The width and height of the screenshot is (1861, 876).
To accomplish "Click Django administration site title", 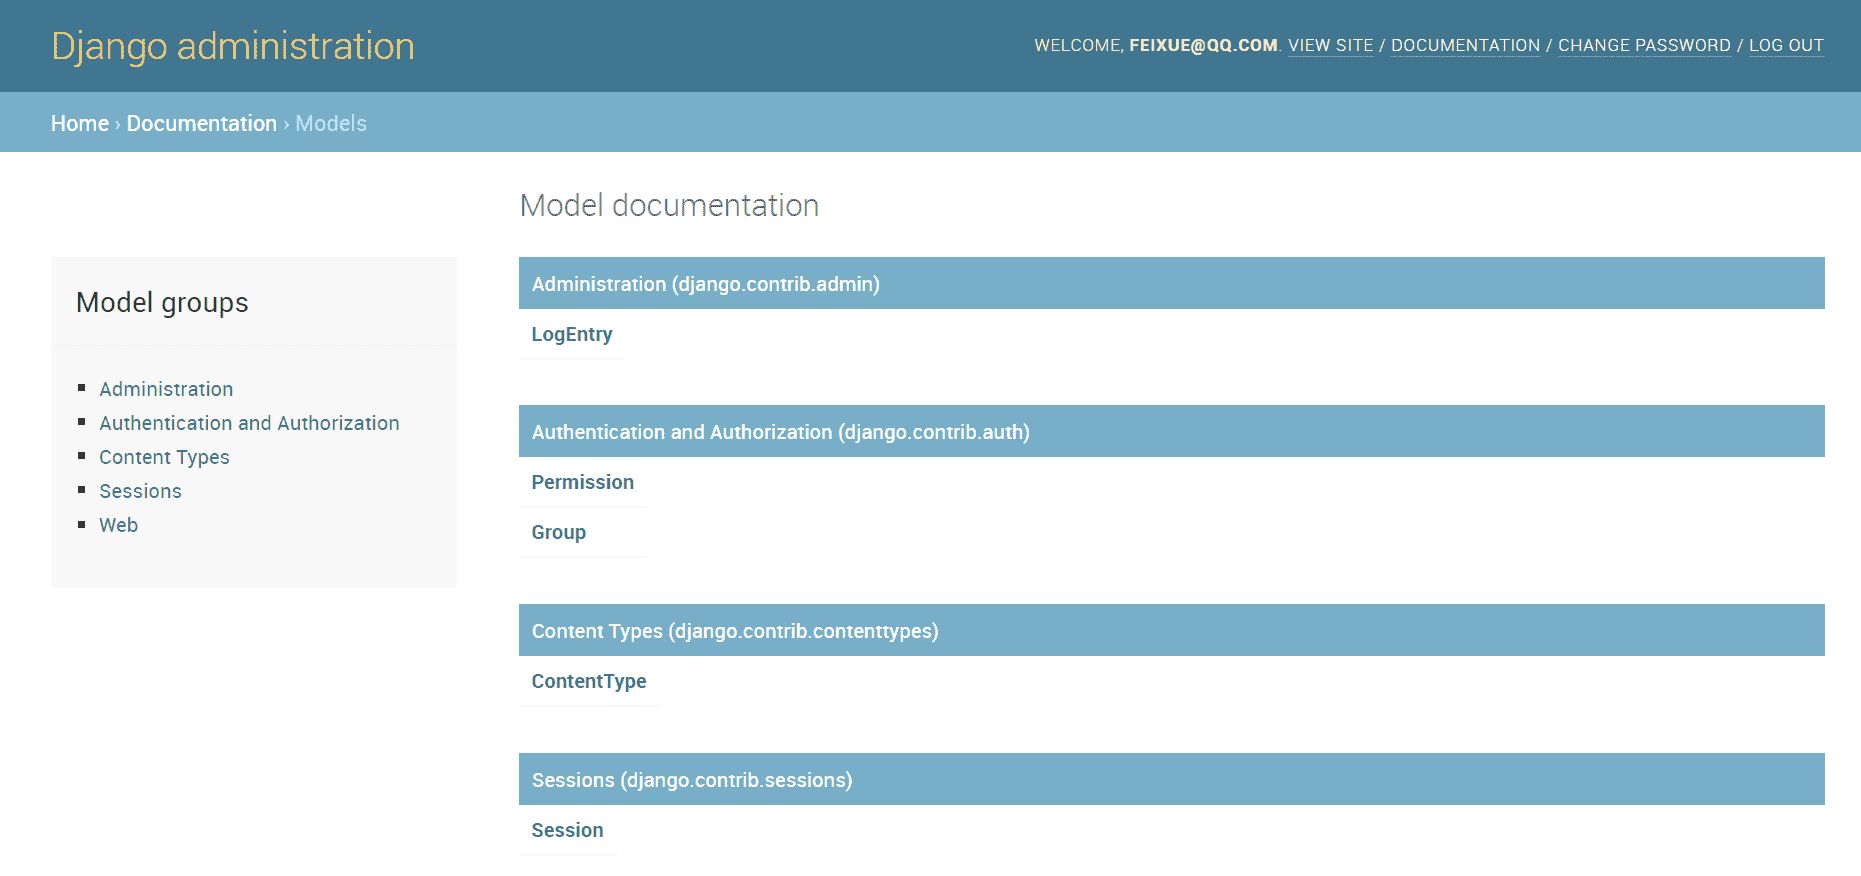I will (x=233, y=46).
